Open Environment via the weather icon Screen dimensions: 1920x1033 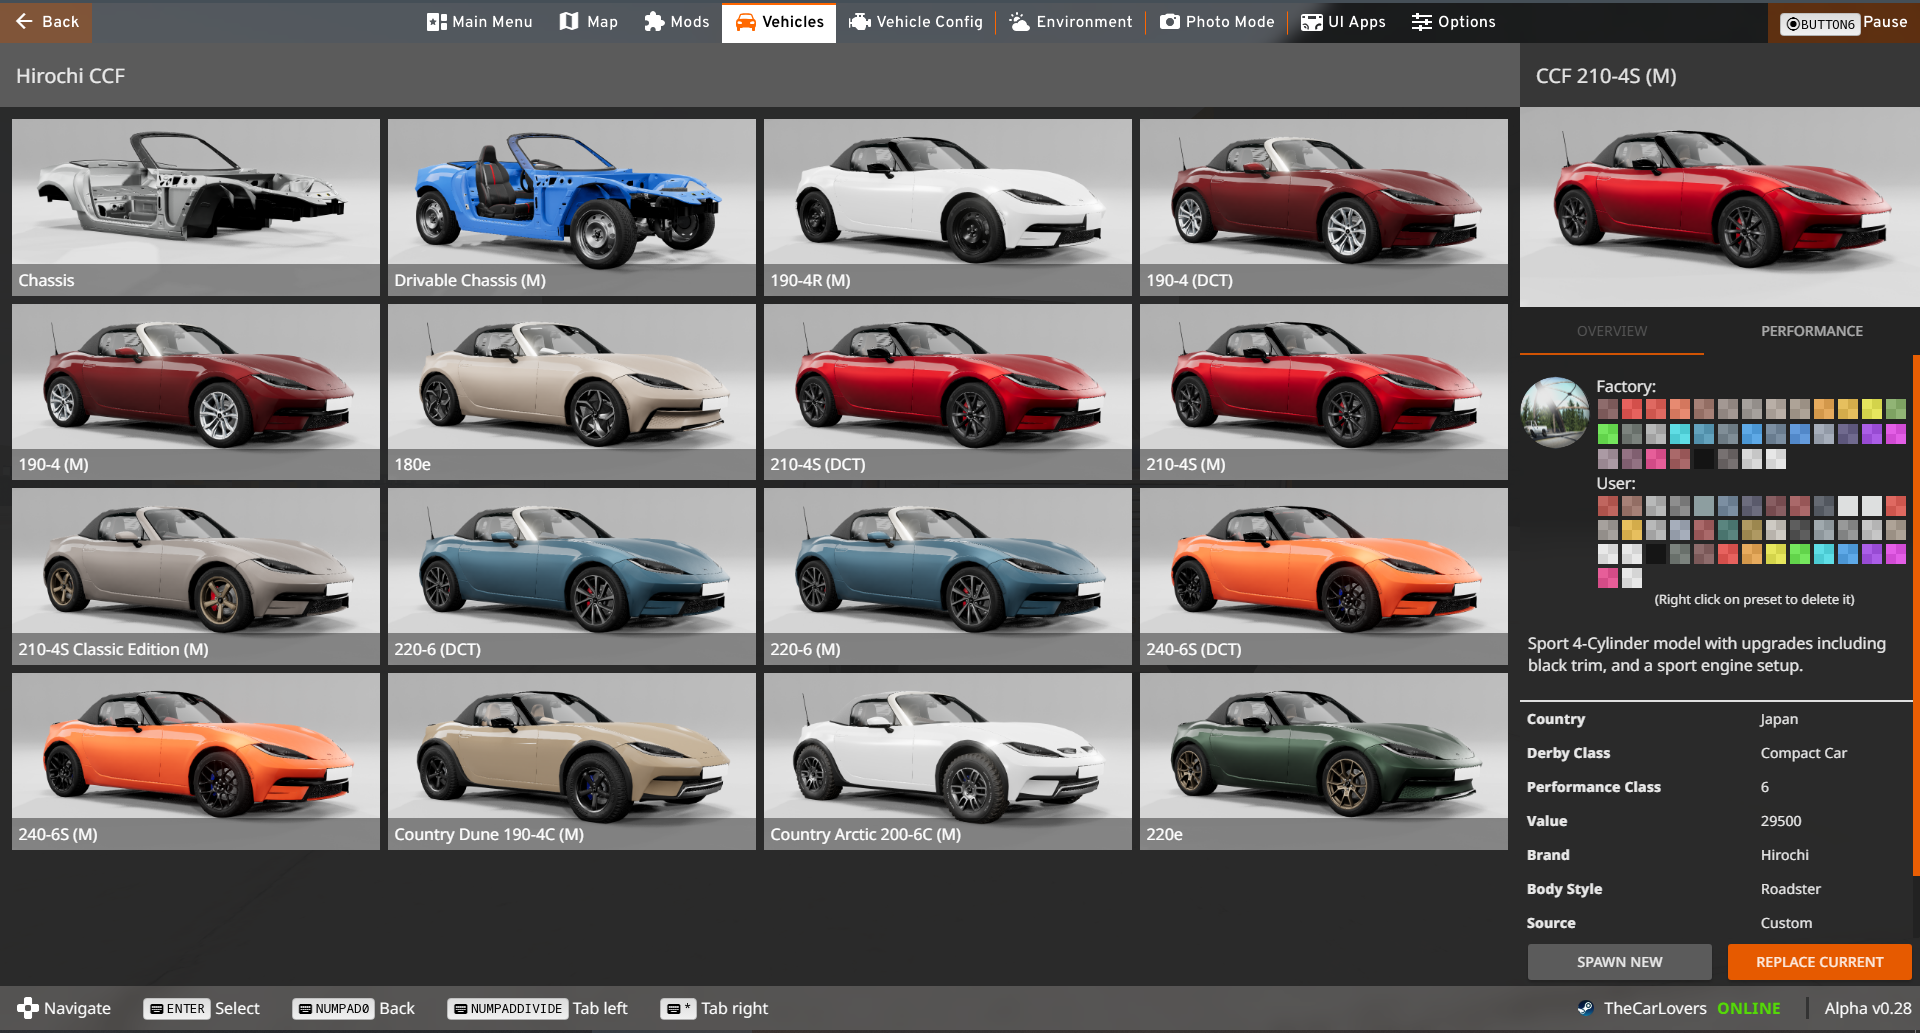1019,22
